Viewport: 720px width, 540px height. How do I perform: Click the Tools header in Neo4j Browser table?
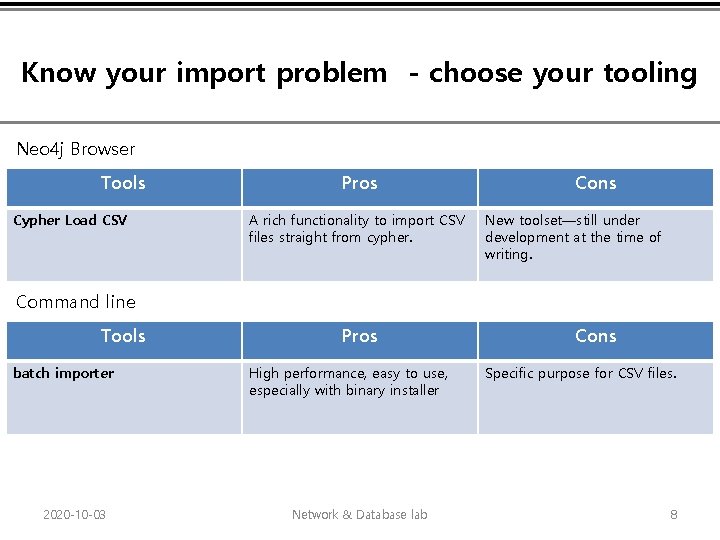pos(123,184)
